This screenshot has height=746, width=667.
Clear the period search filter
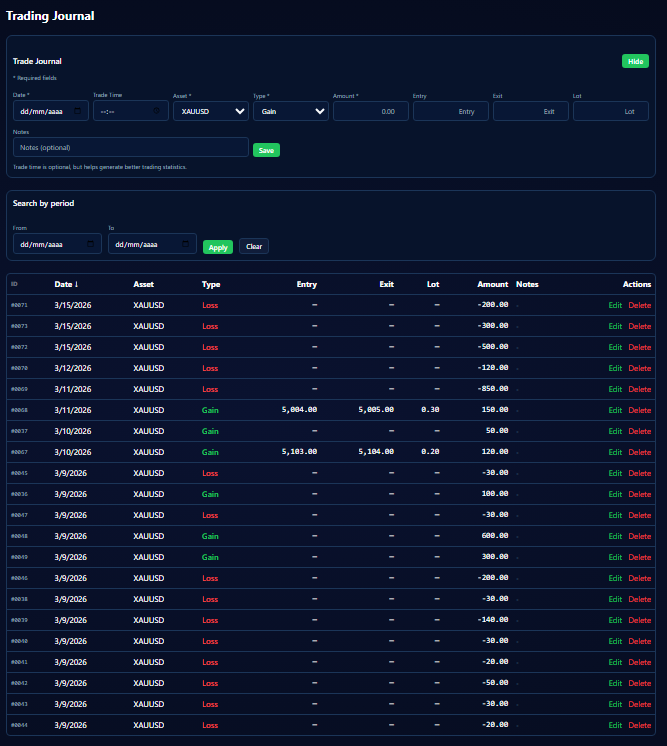[x=254, y=246]
